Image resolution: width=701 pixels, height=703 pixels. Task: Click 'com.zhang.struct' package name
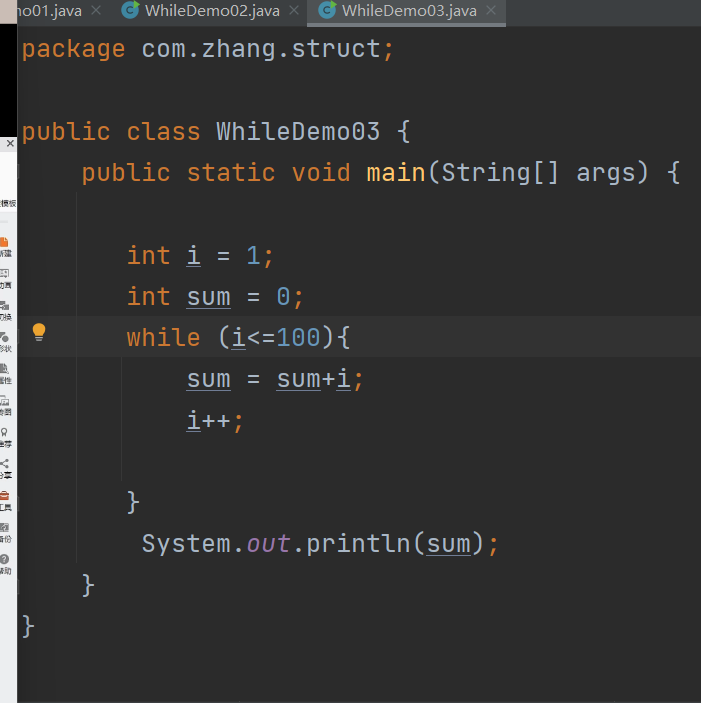[x=261, y=48]
